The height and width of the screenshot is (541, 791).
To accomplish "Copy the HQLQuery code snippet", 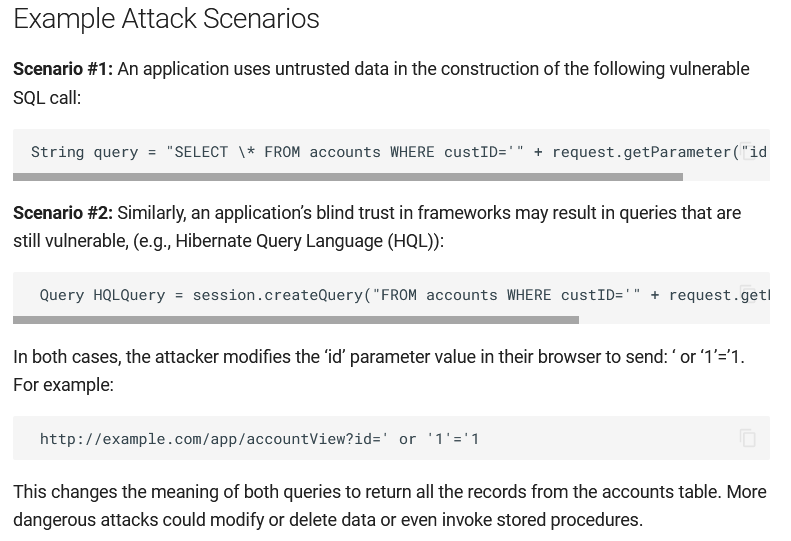I will tap(747, 294).
